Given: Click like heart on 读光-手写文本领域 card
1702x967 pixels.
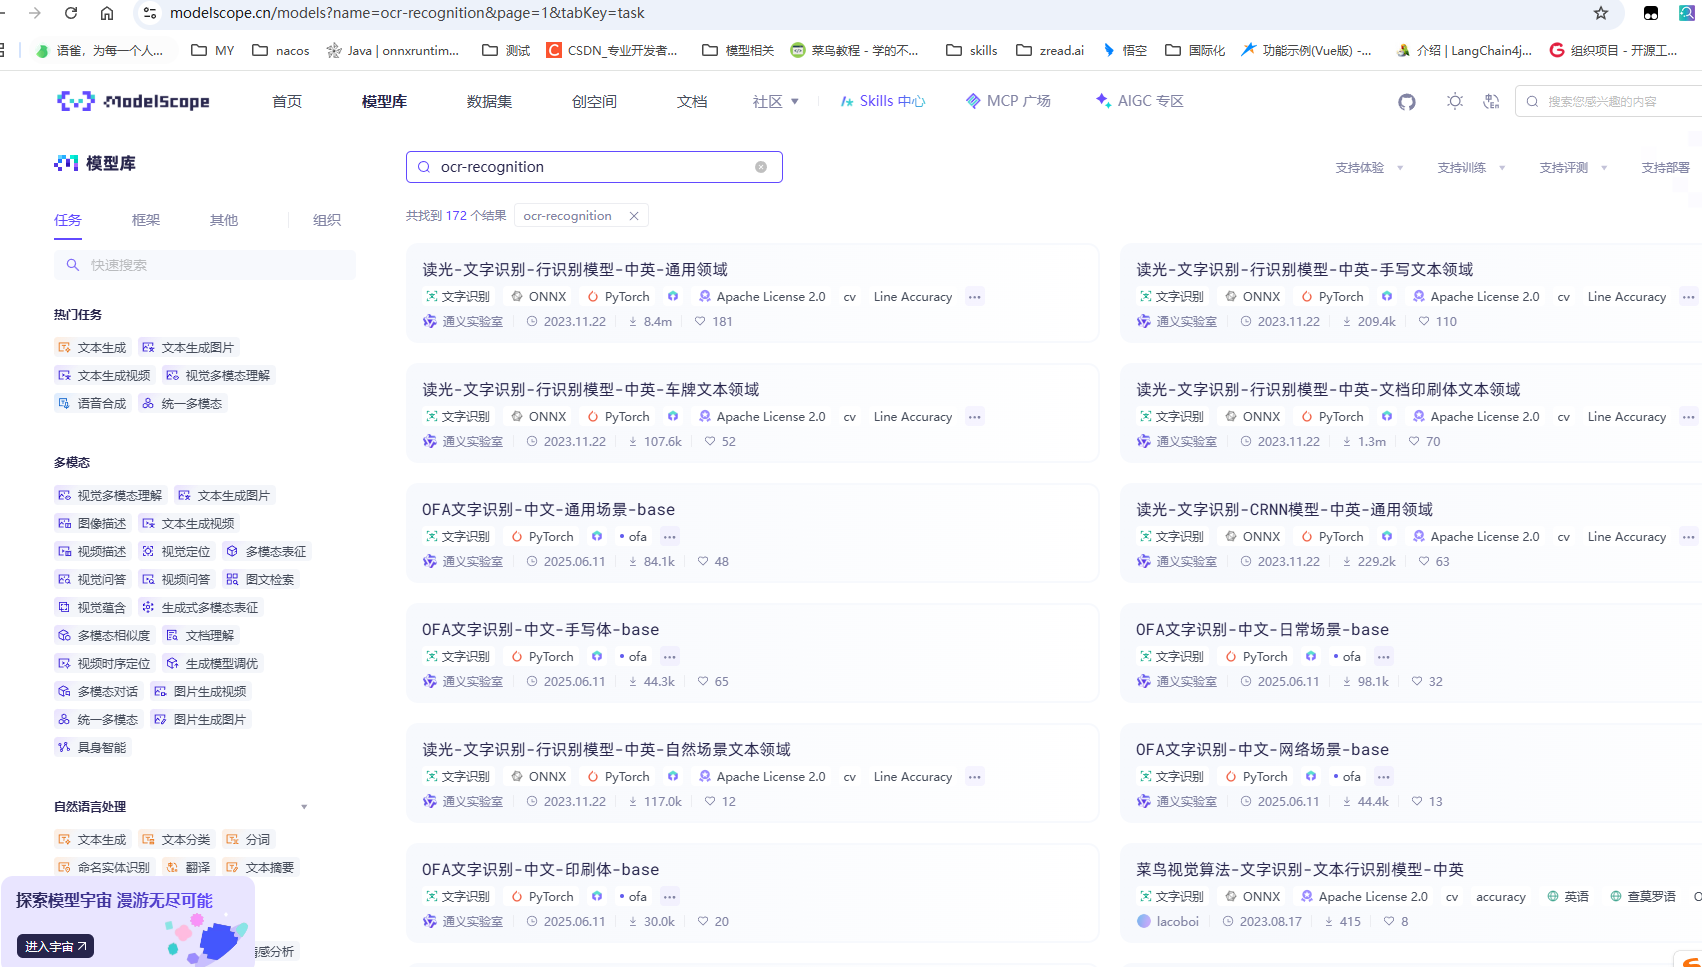Looking at the screenshot, I should tap(1424, 322).
